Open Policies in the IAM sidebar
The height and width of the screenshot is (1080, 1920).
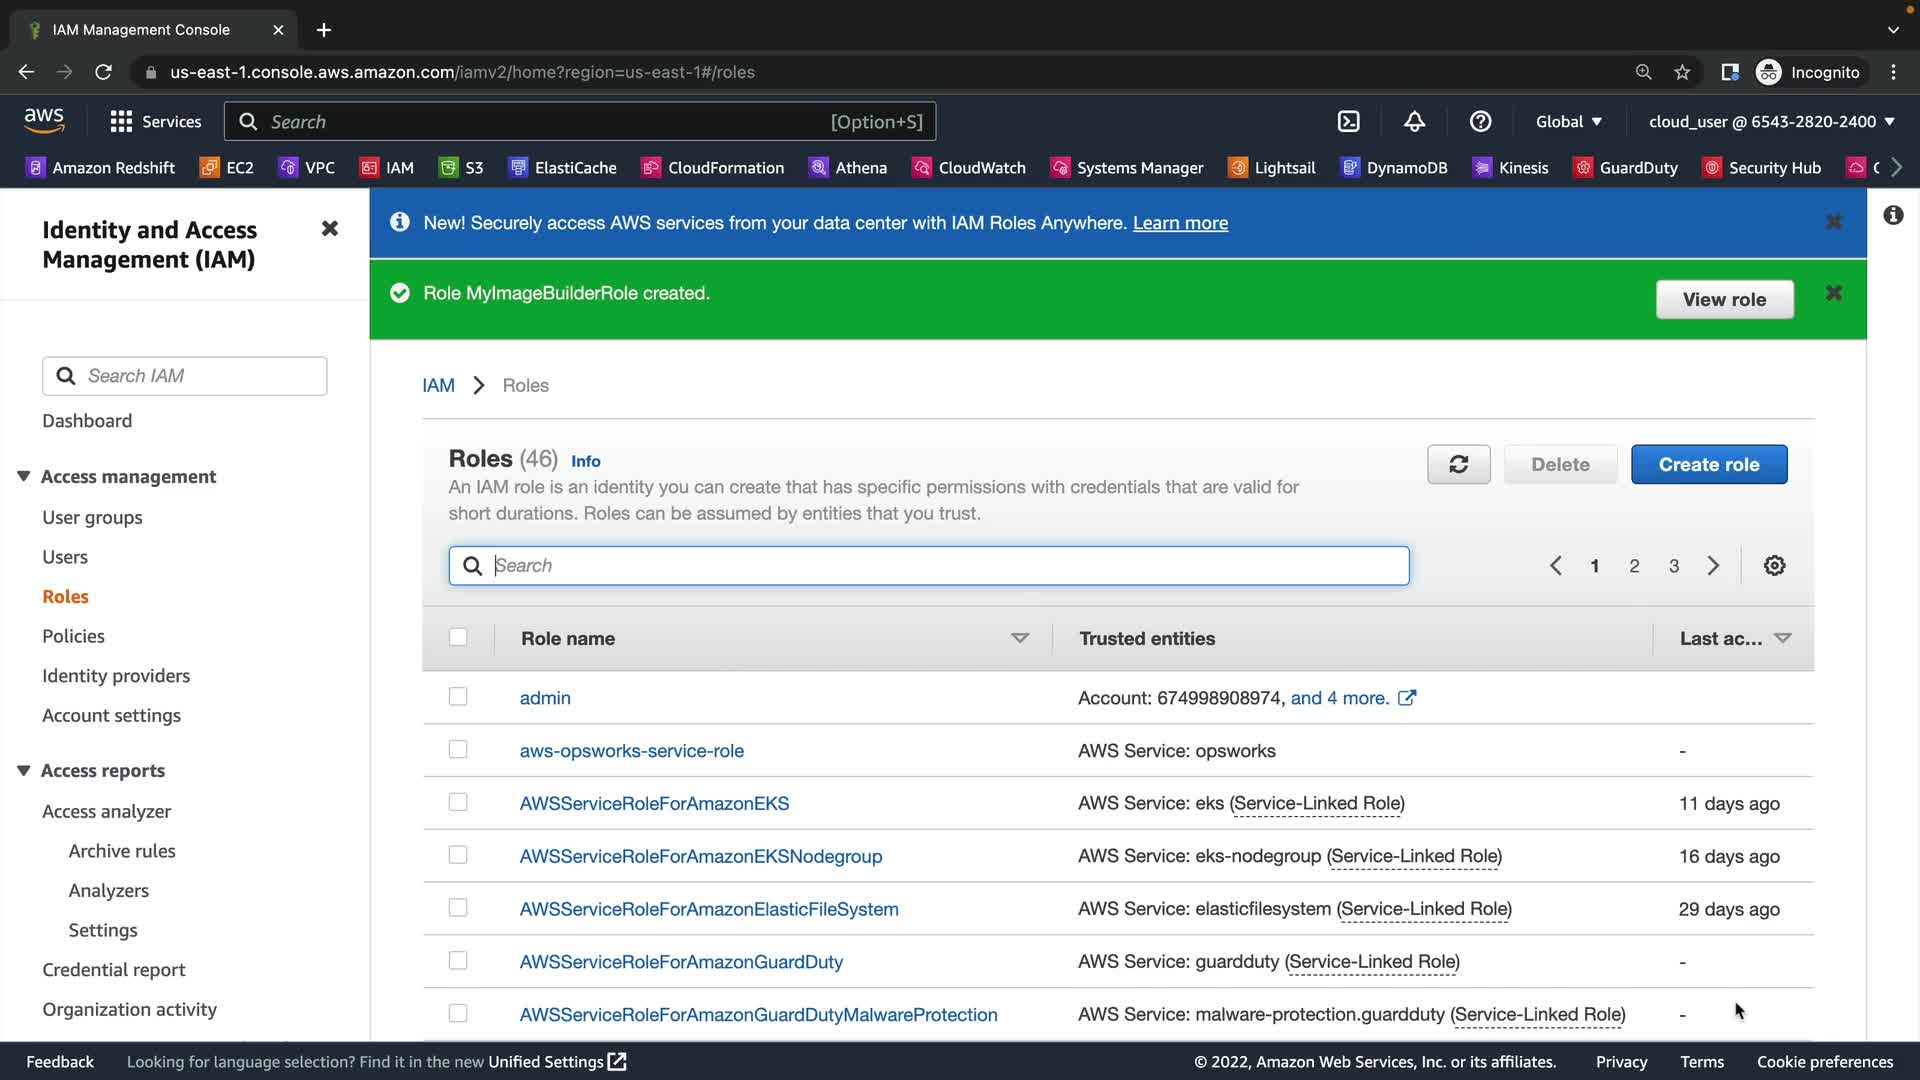(73, 636)
